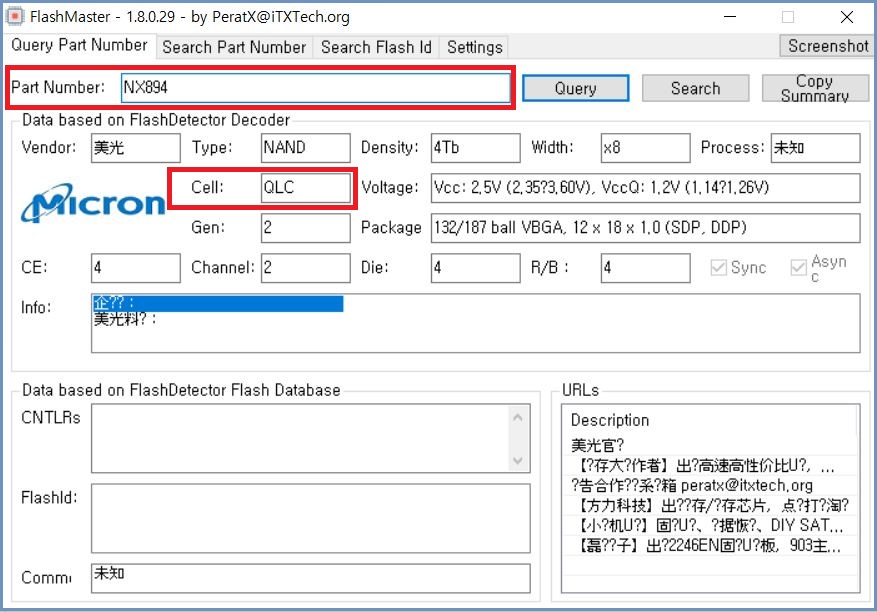Click the Cell field showing QLC
Viewport: 877px width, 612px height.
pos(306,187)
